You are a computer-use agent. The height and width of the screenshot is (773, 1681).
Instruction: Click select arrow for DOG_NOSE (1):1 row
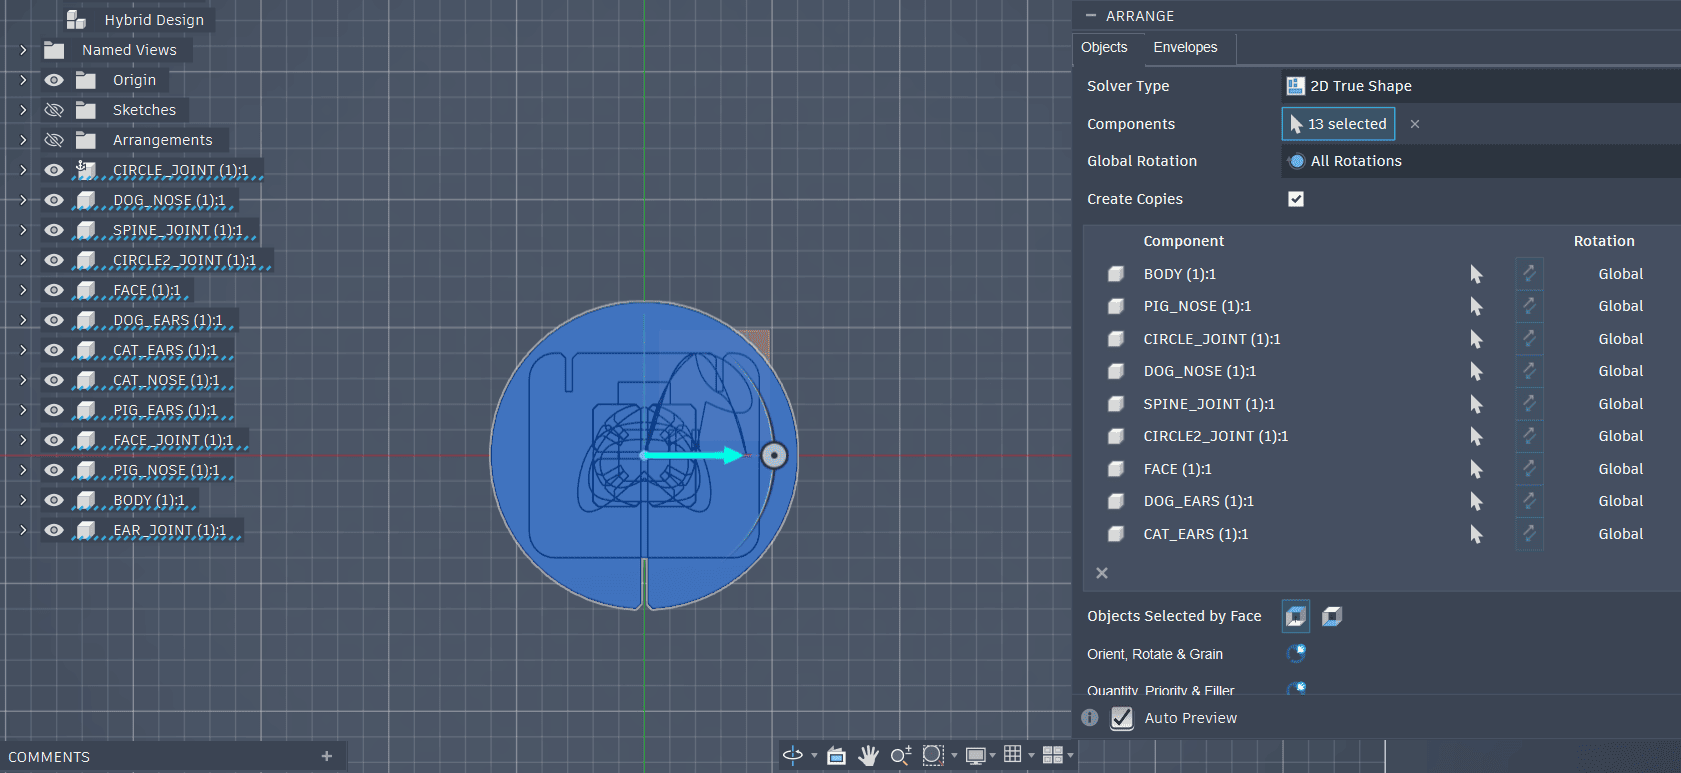(1476, 371)
